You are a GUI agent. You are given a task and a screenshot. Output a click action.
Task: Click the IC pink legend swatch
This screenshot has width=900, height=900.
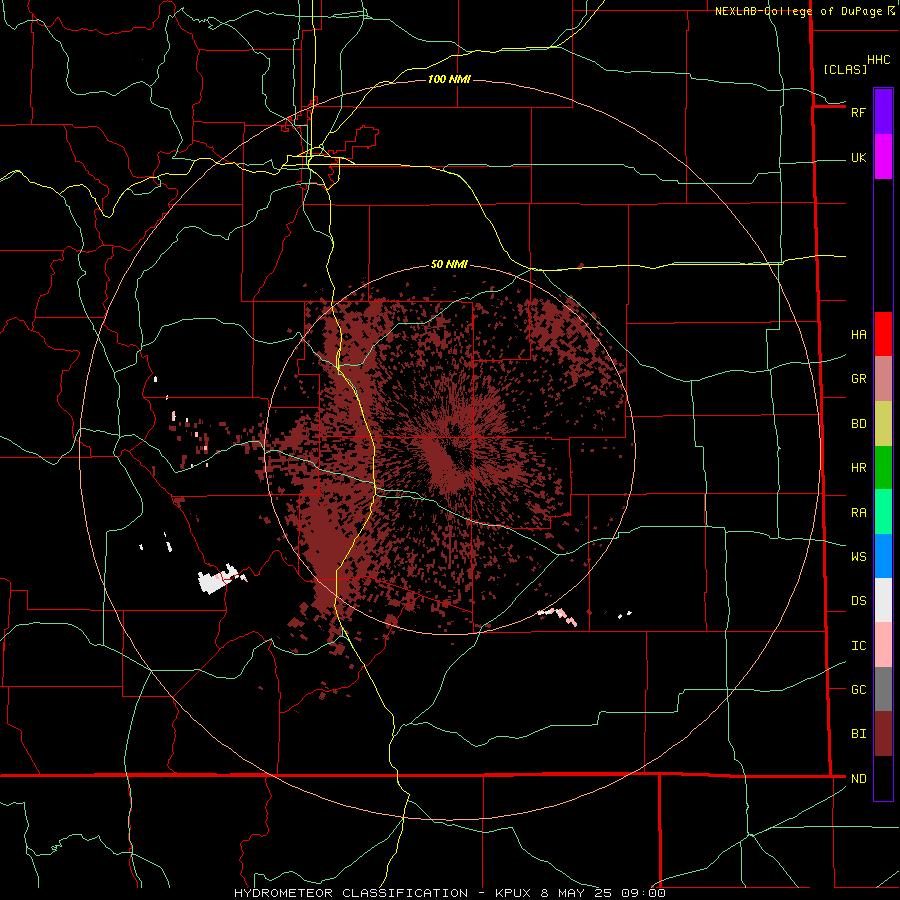pos(883,645)
